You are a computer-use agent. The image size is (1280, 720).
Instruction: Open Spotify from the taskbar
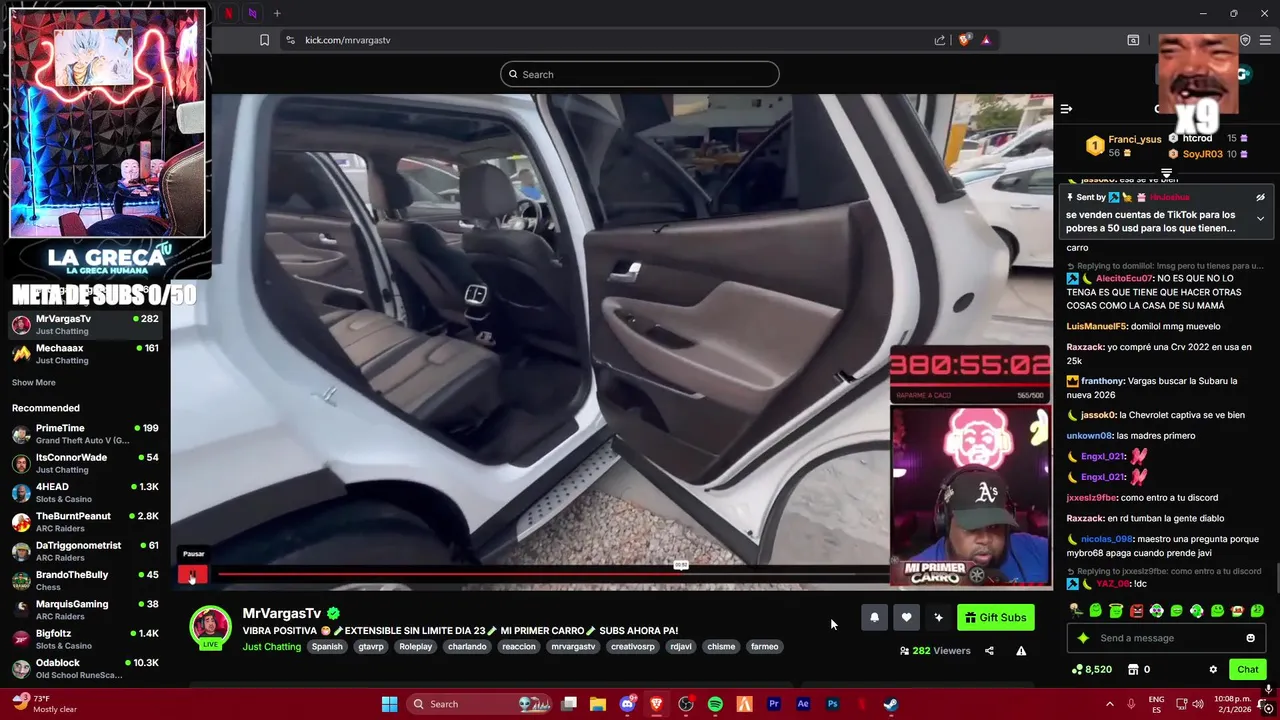[715, 704]
